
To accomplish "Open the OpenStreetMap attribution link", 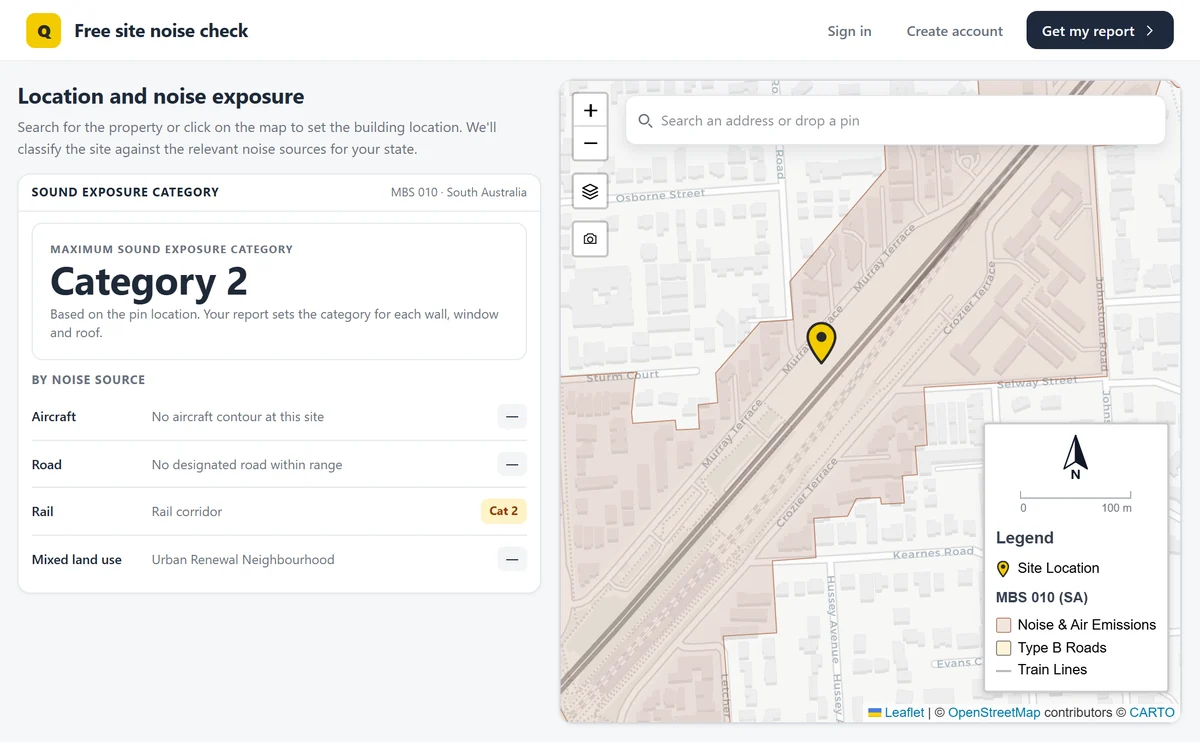I will click(994, 712).
